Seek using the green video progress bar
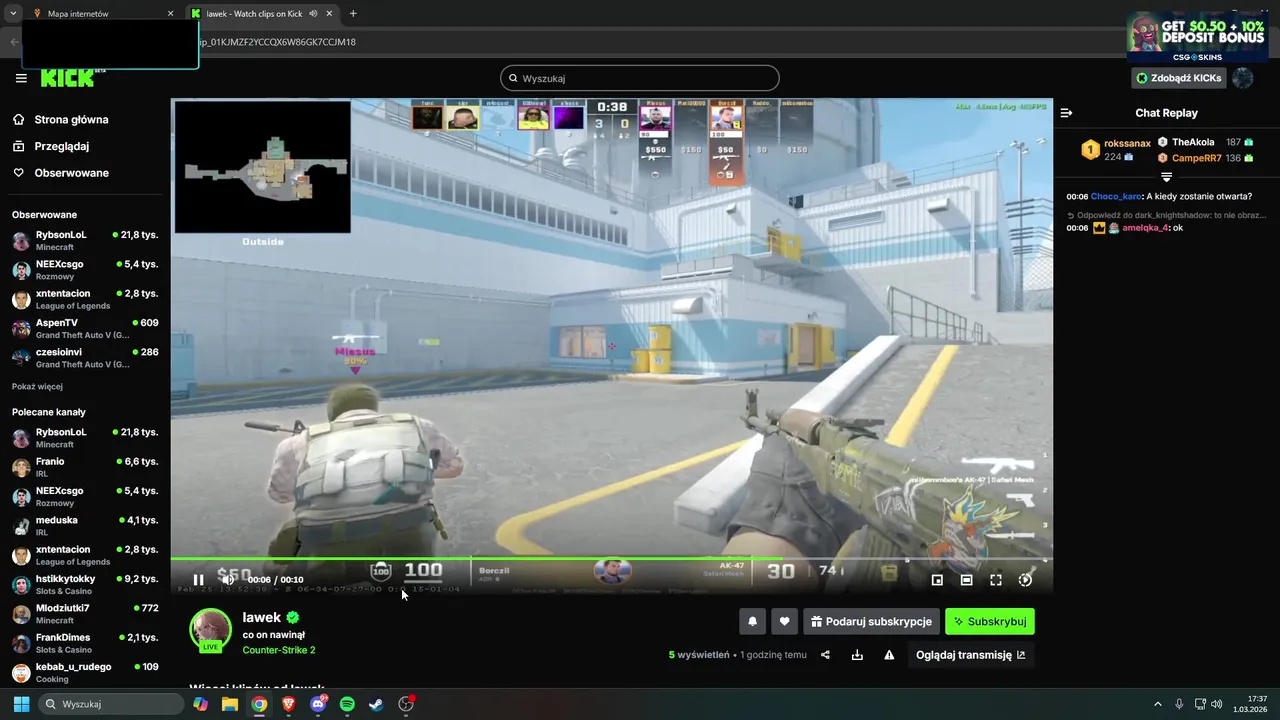Image resolution: width=1280 pixels, height=720 pixels. 611,559
